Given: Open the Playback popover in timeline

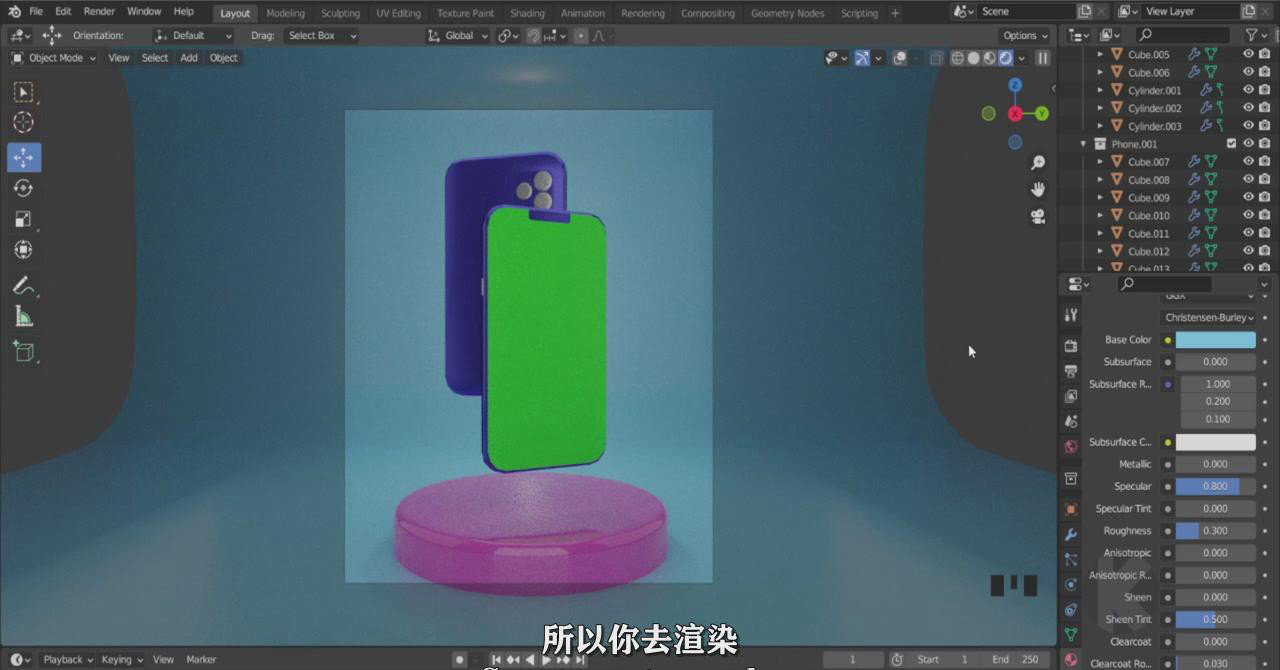Looking at the screenshot, I should coord(67,659).
